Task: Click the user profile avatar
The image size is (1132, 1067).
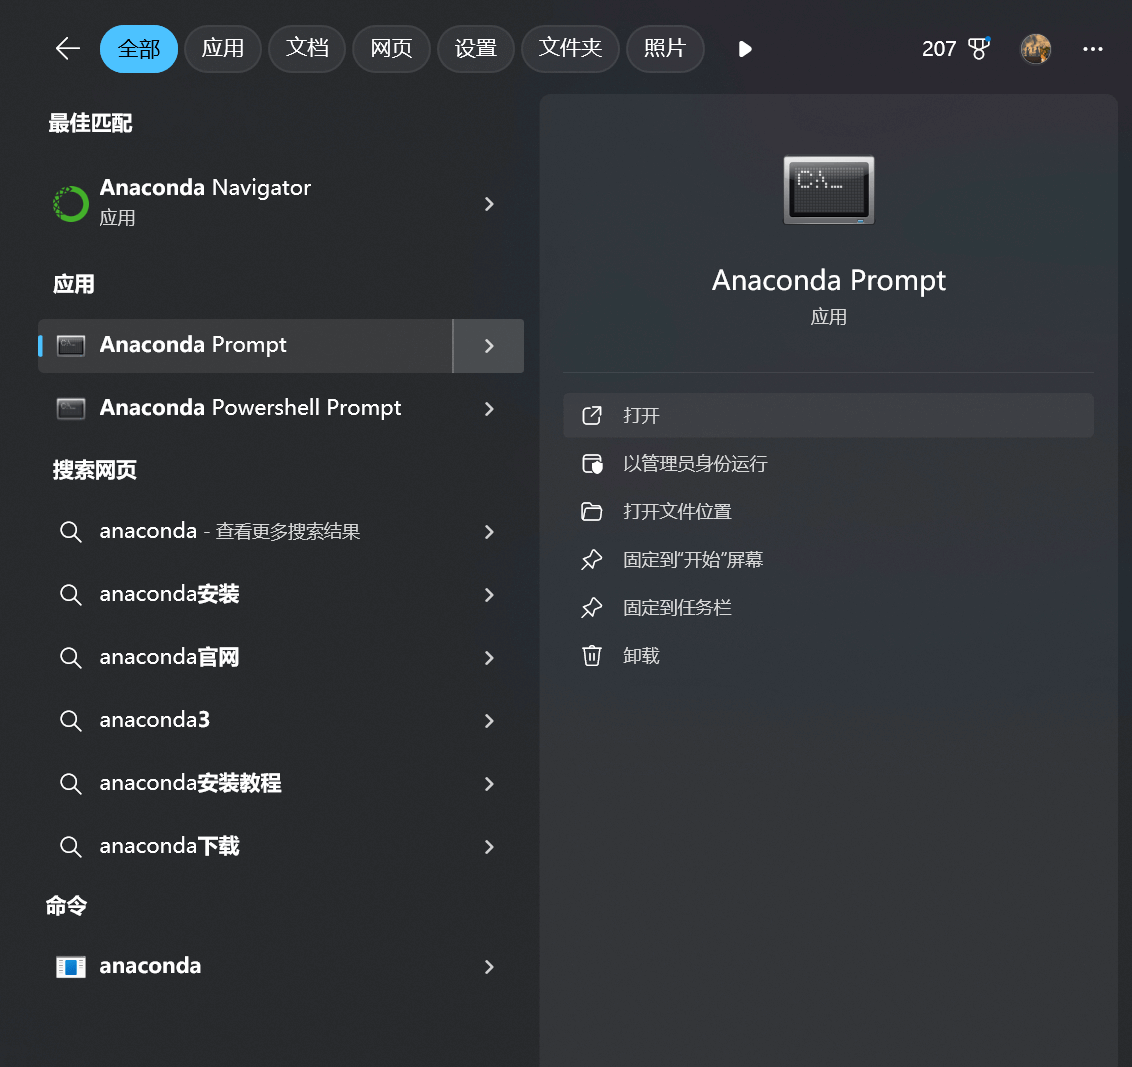Action: point(1035,48)
